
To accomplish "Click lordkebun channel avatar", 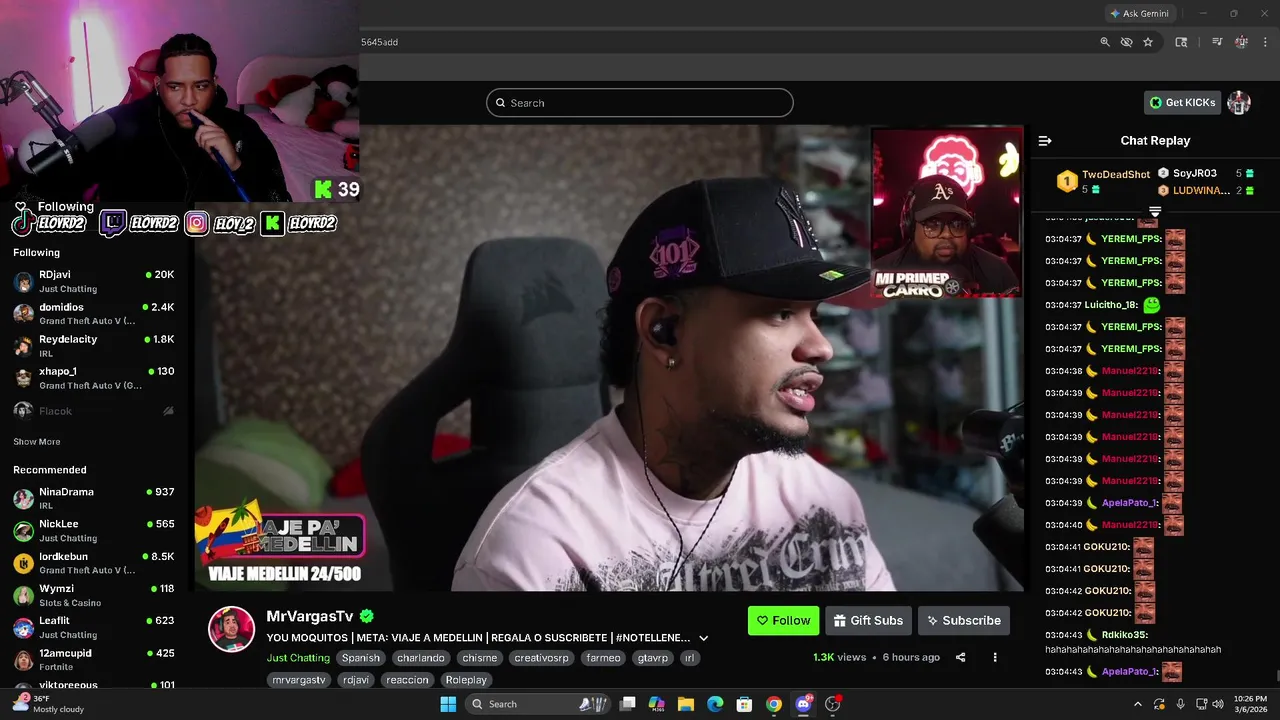I will 23,563.
